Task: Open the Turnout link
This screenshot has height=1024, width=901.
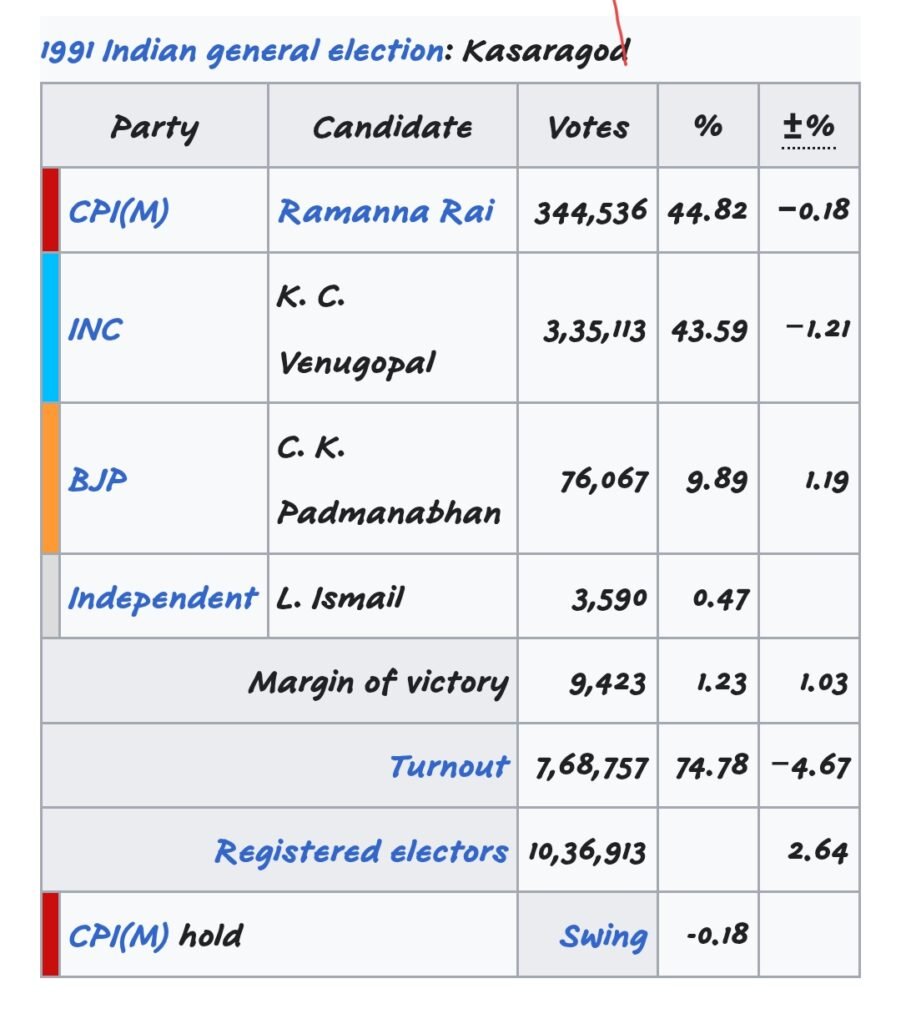Action: pos(449,766)
